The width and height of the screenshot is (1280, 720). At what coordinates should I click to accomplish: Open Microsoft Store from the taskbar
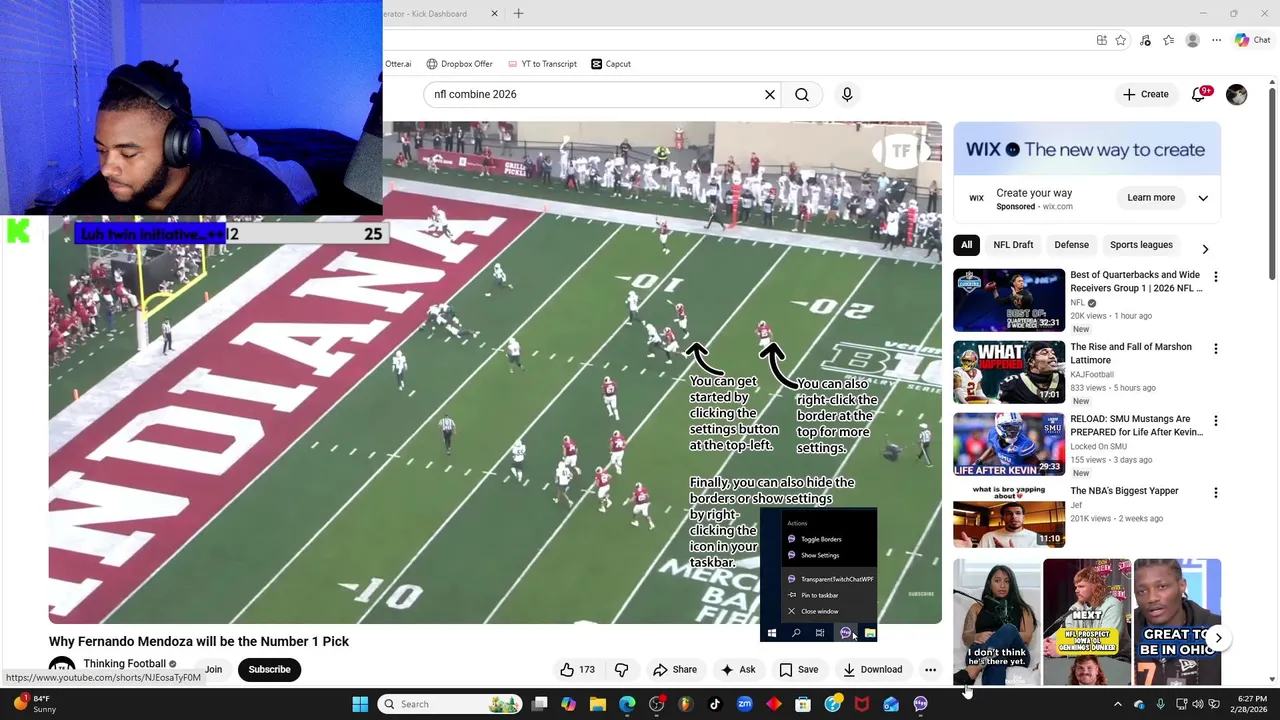coord(803,704)
